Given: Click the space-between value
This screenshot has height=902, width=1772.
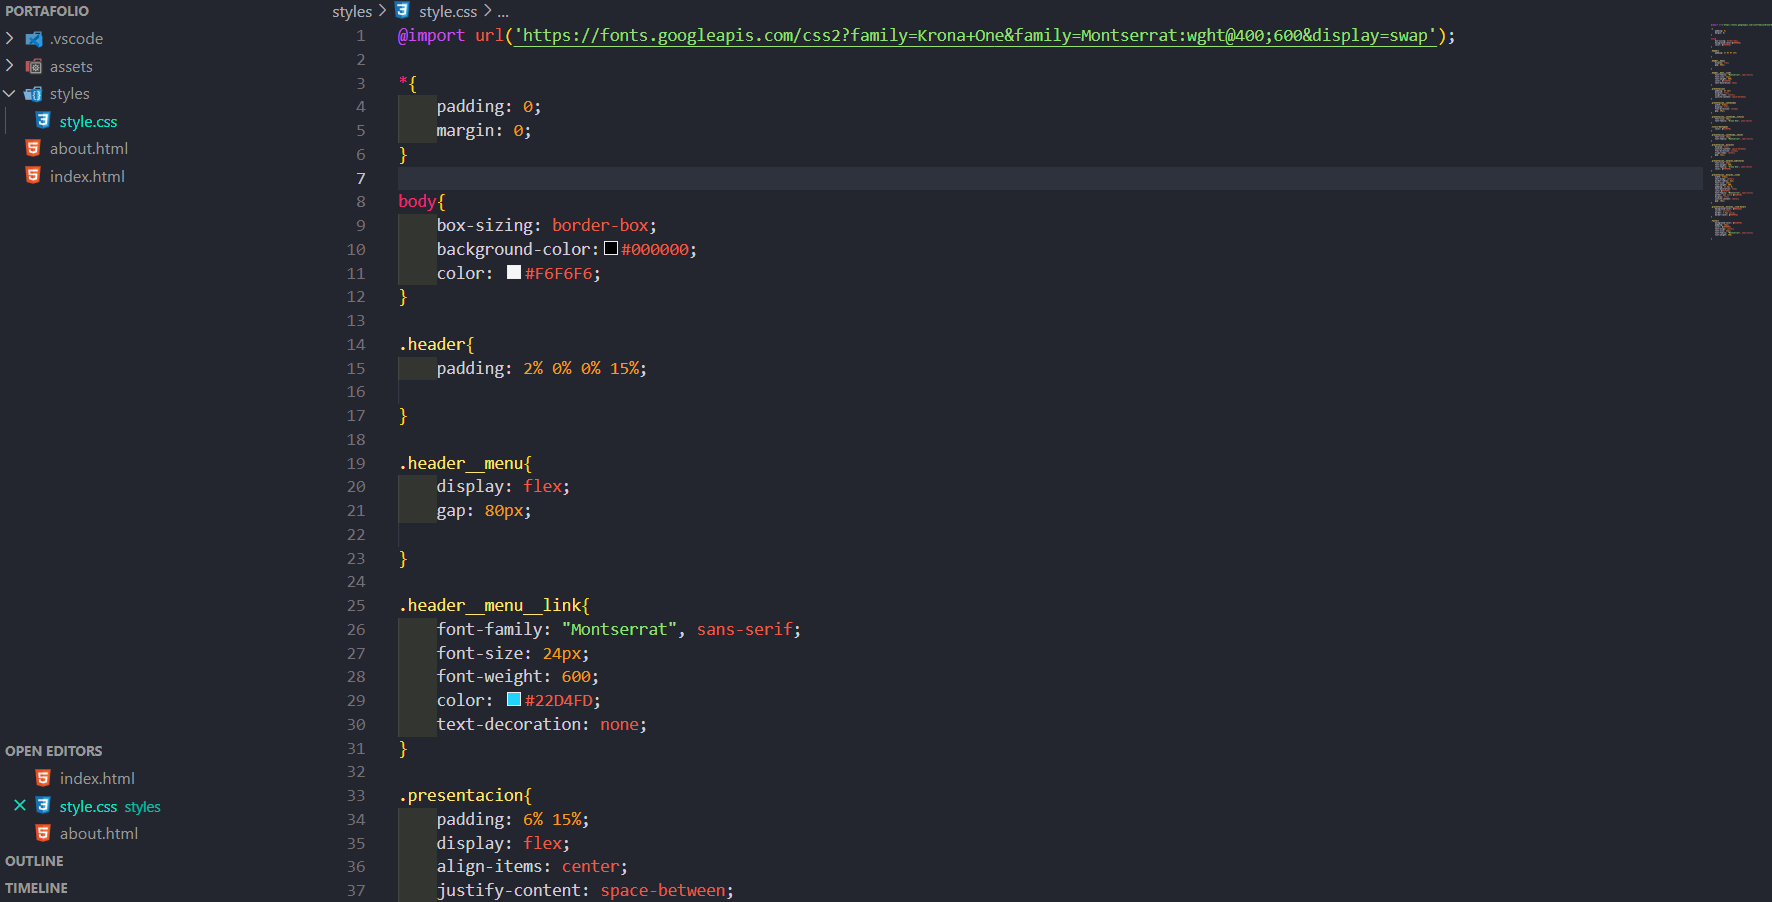Looking at the screenshot, I should (663, 891).
